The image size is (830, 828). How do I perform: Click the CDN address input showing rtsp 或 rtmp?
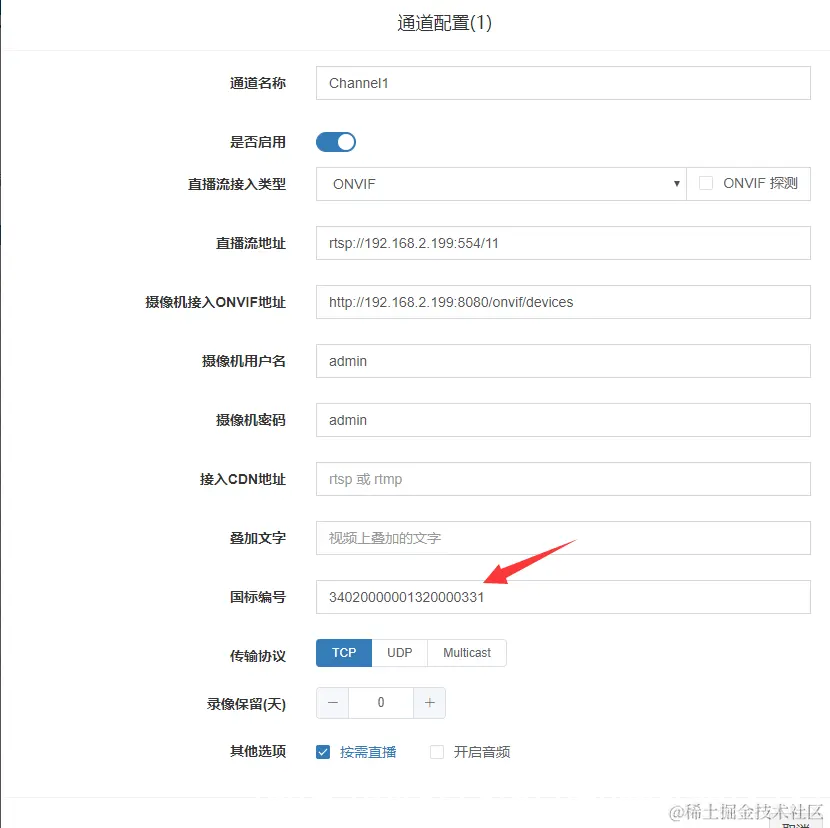click(563, 479)
